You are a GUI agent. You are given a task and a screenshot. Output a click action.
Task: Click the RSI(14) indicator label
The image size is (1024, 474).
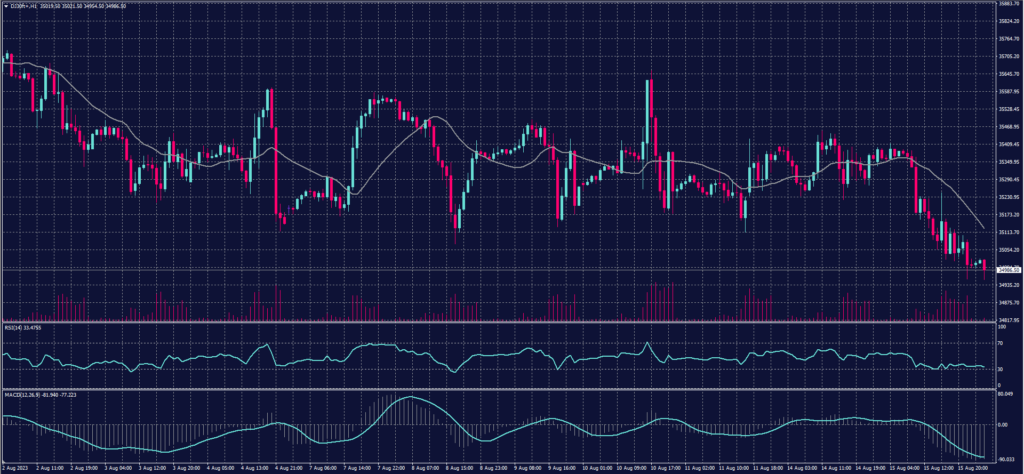pos(14,326)
